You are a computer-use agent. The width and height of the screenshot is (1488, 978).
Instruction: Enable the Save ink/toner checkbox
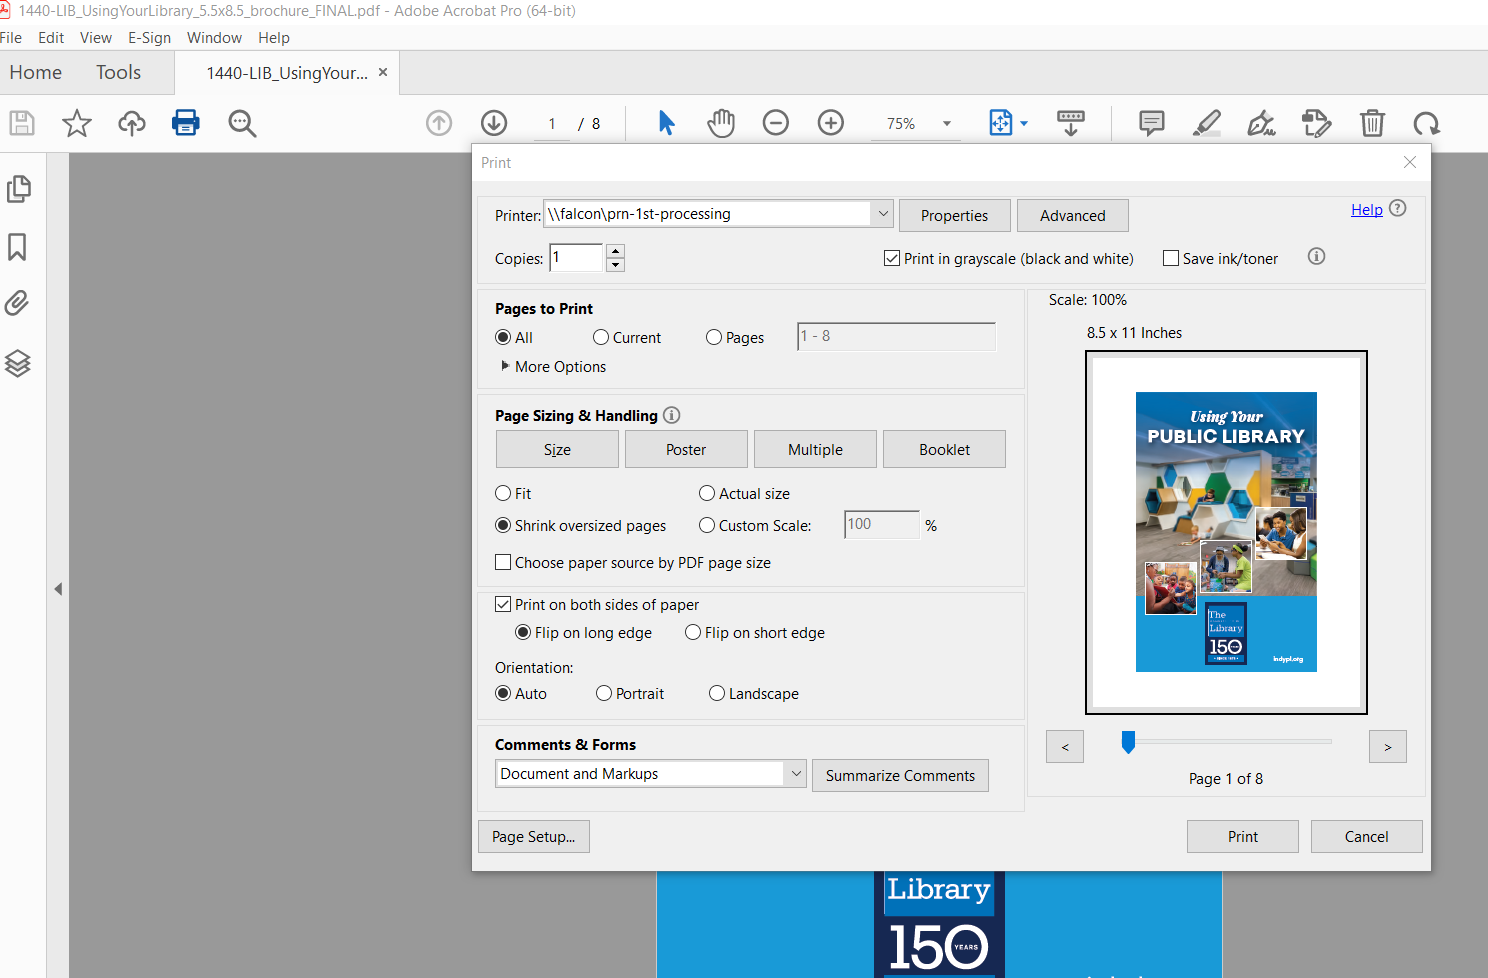tap(1171, 257)
